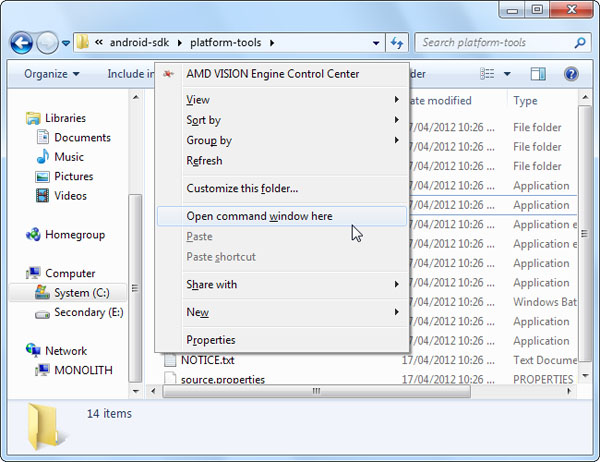The image size is (600, 462).
Task: Open the New submenu
Action: (282, 312)
